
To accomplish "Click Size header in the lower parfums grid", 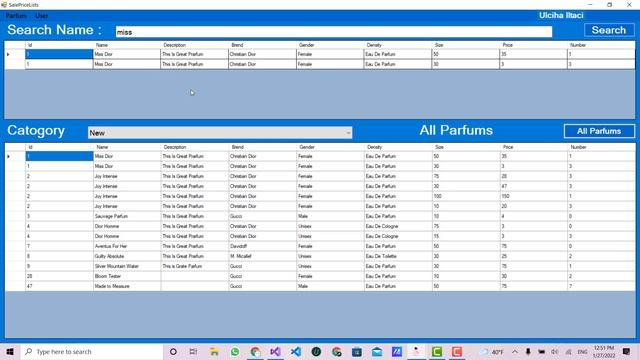I will [439, 147].
